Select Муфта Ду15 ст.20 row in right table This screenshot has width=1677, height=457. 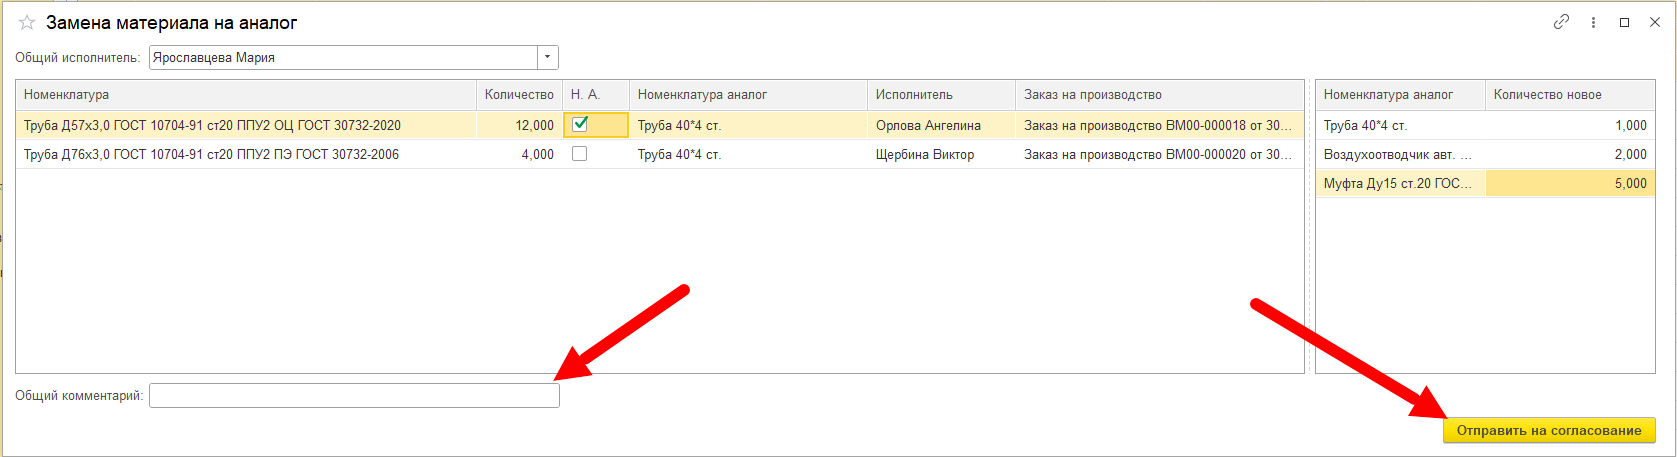1400,183
